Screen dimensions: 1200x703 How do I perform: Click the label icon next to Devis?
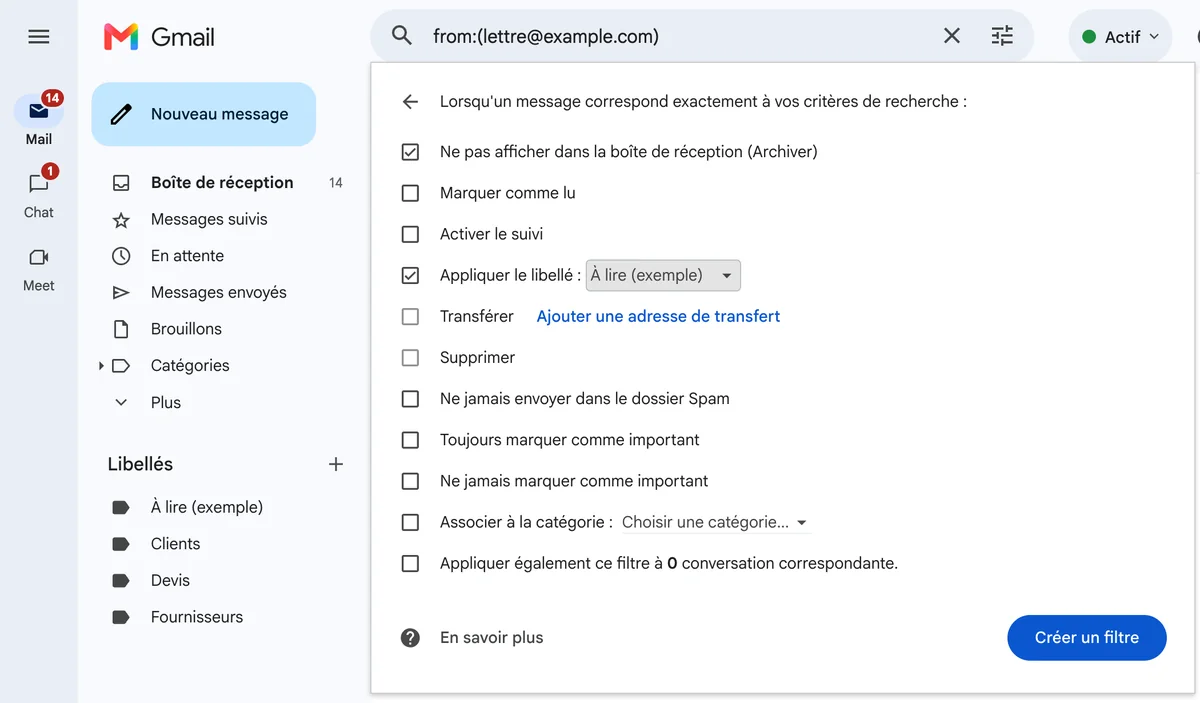(121, 581)
